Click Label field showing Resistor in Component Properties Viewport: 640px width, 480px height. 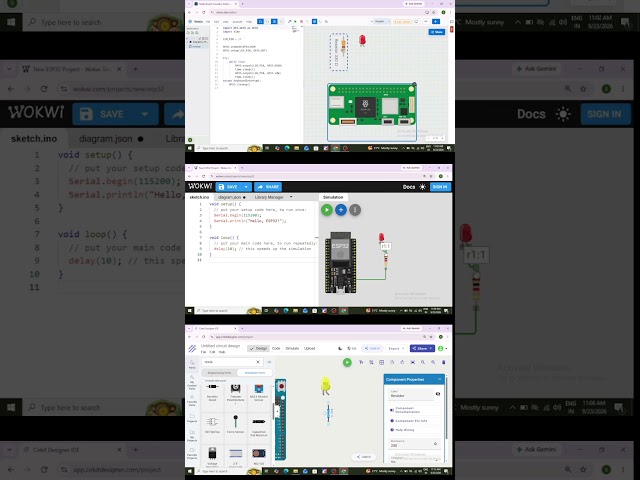click(411, 395)
